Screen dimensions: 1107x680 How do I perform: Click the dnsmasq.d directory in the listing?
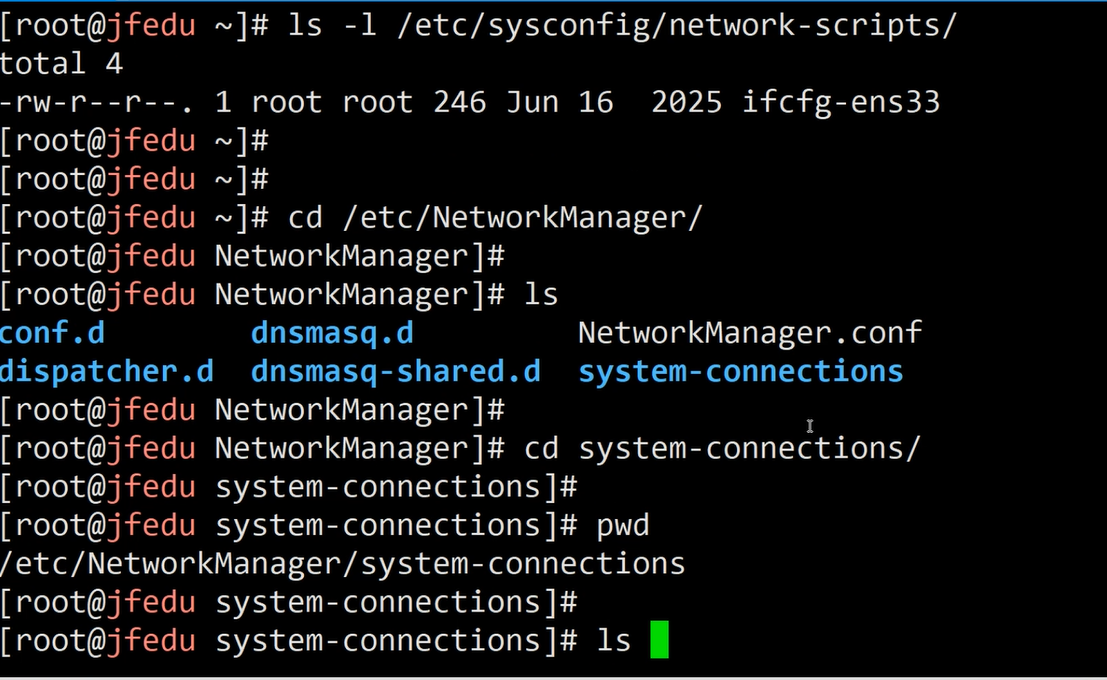332,333
